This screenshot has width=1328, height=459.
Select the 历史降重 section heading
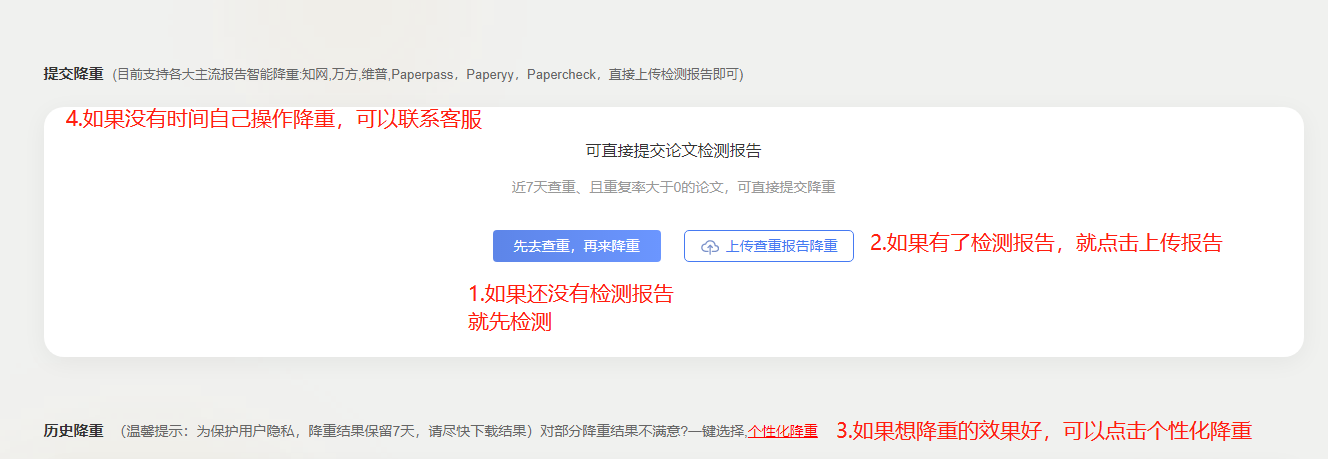click(x=73, y=431)
